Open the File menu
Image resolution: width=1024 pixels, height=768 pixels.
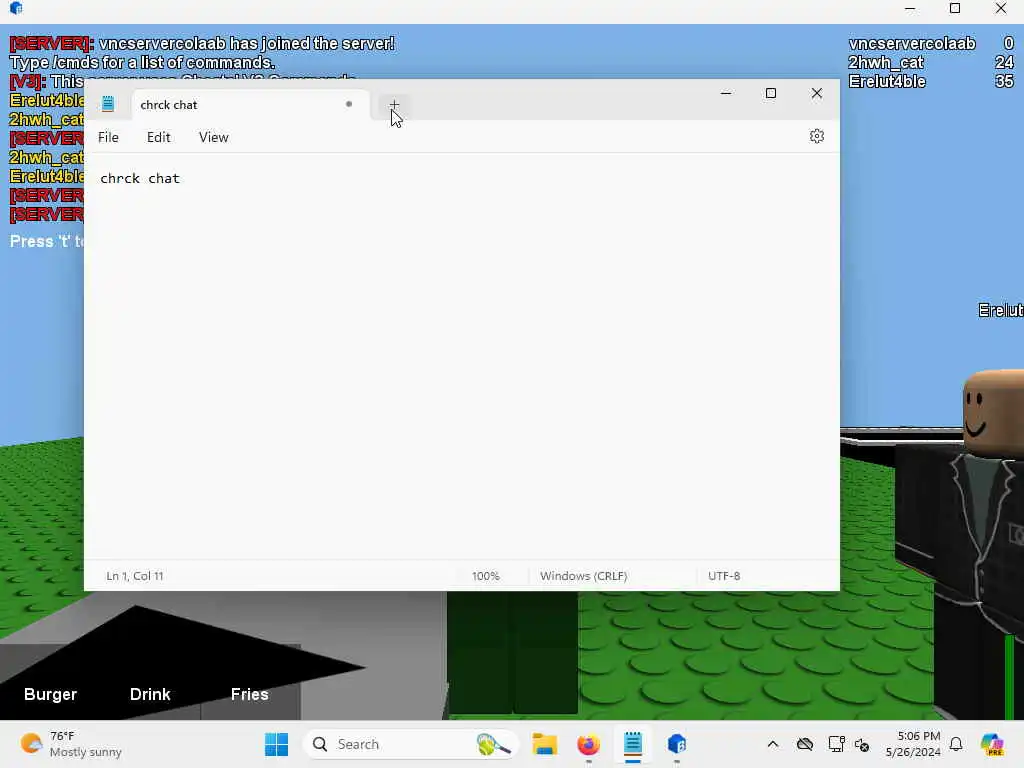coord(108,137)
